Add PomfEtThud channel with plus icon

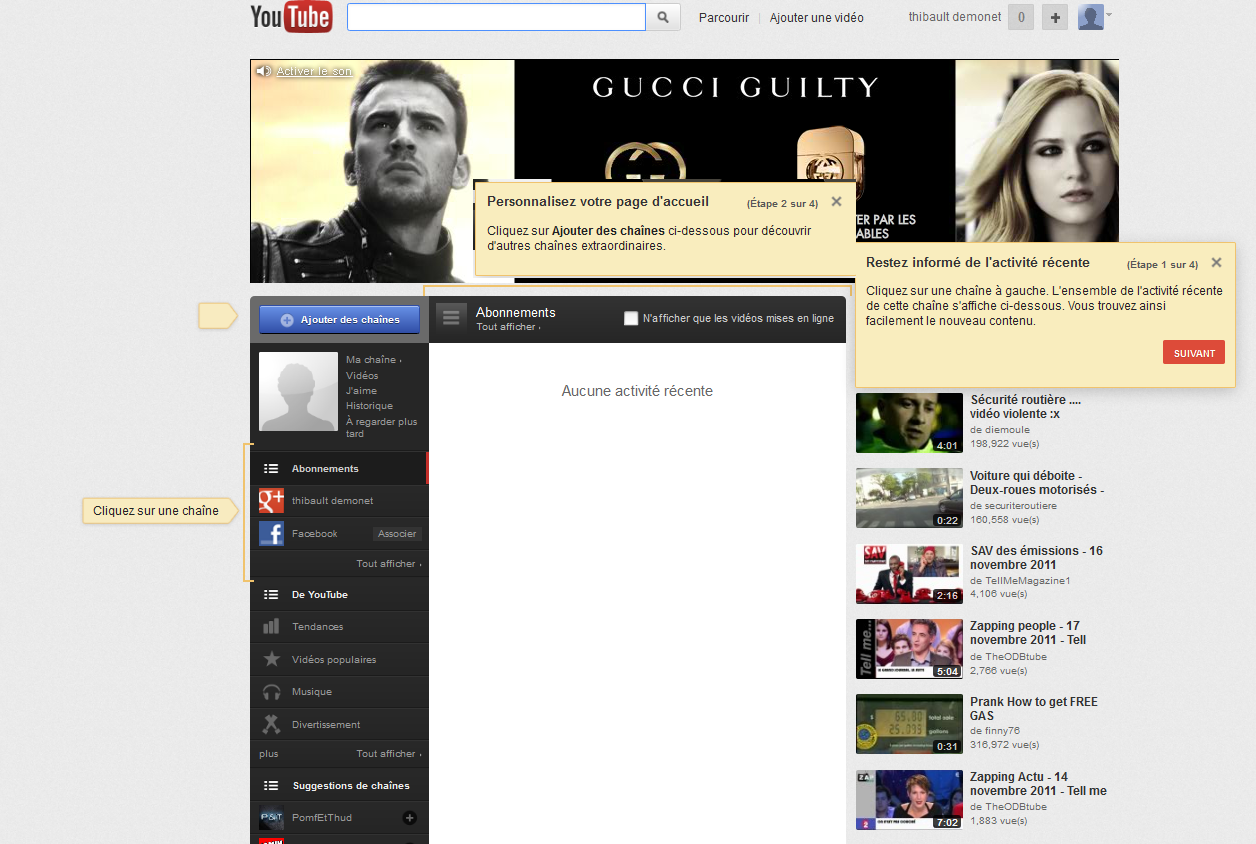409,818
